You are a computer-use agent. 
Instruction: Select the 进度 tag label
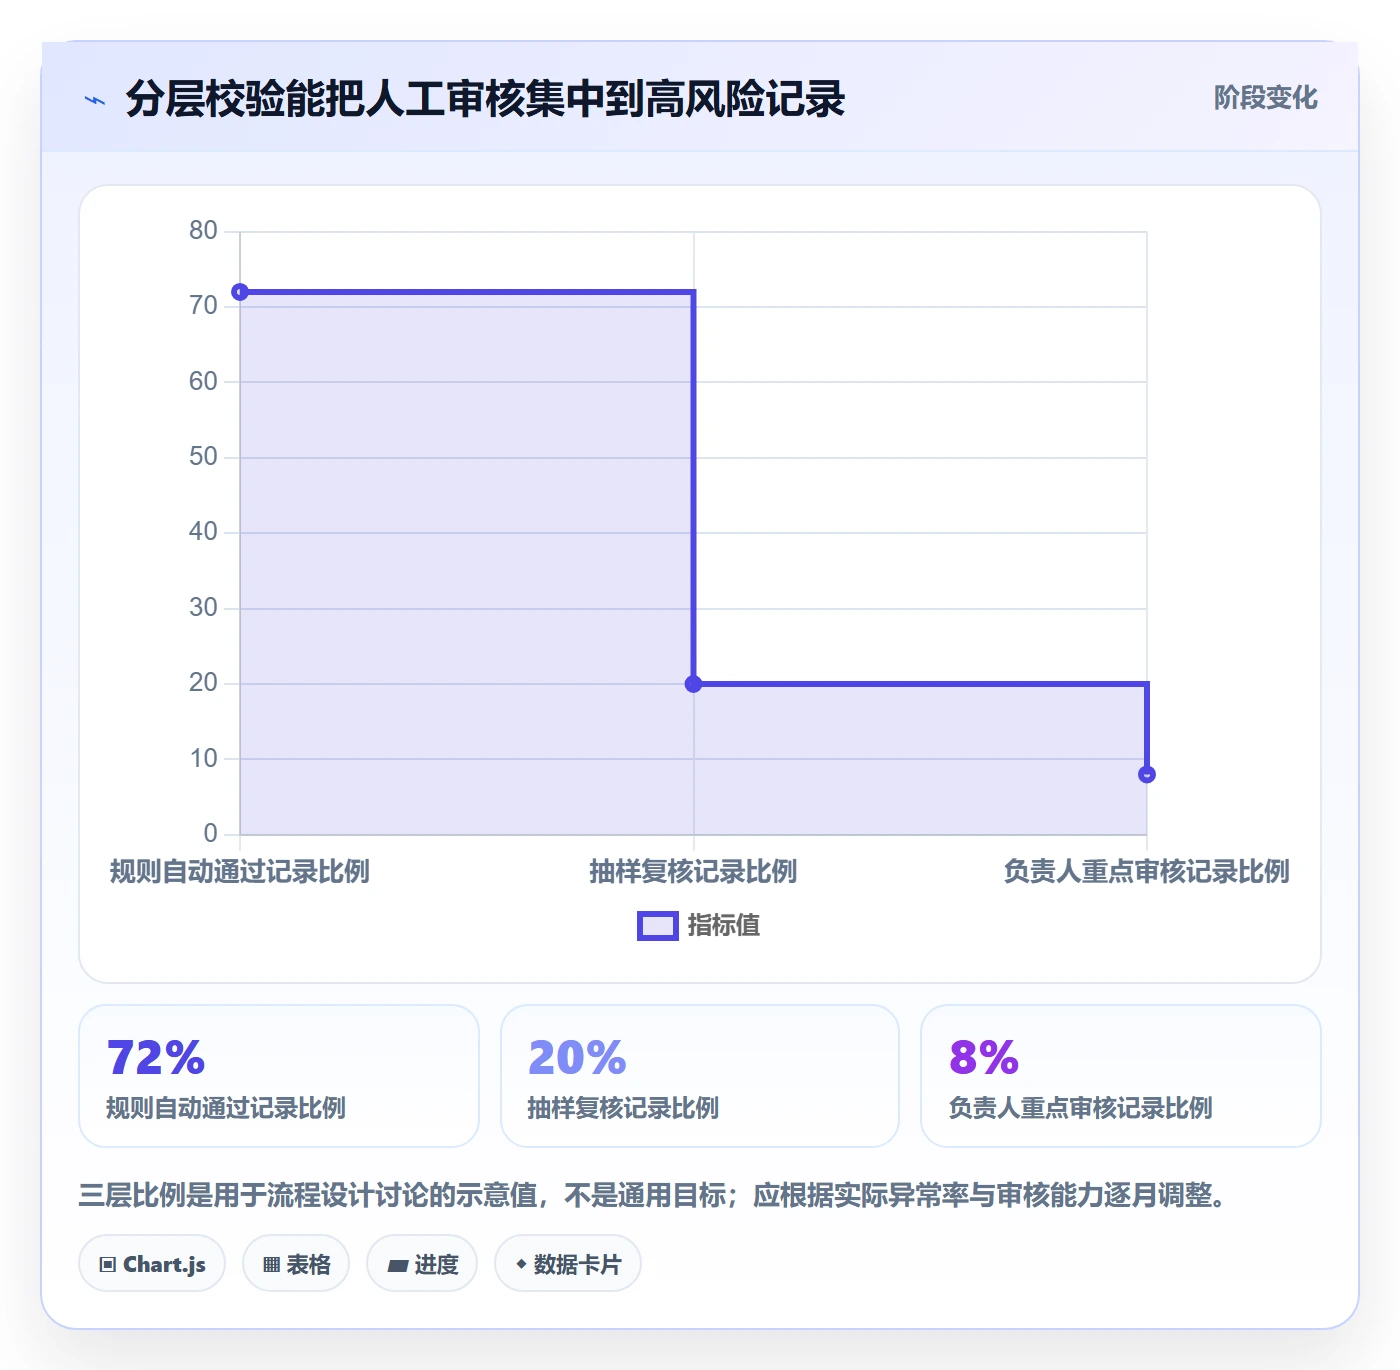[x=436, y=1265]
